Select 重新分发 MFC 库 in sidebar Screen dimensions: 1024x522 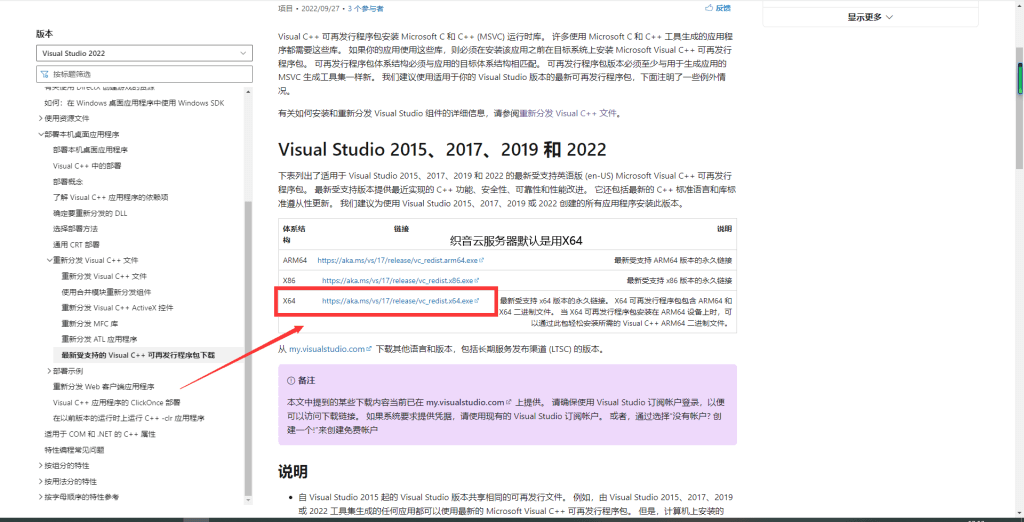point(90,323)
